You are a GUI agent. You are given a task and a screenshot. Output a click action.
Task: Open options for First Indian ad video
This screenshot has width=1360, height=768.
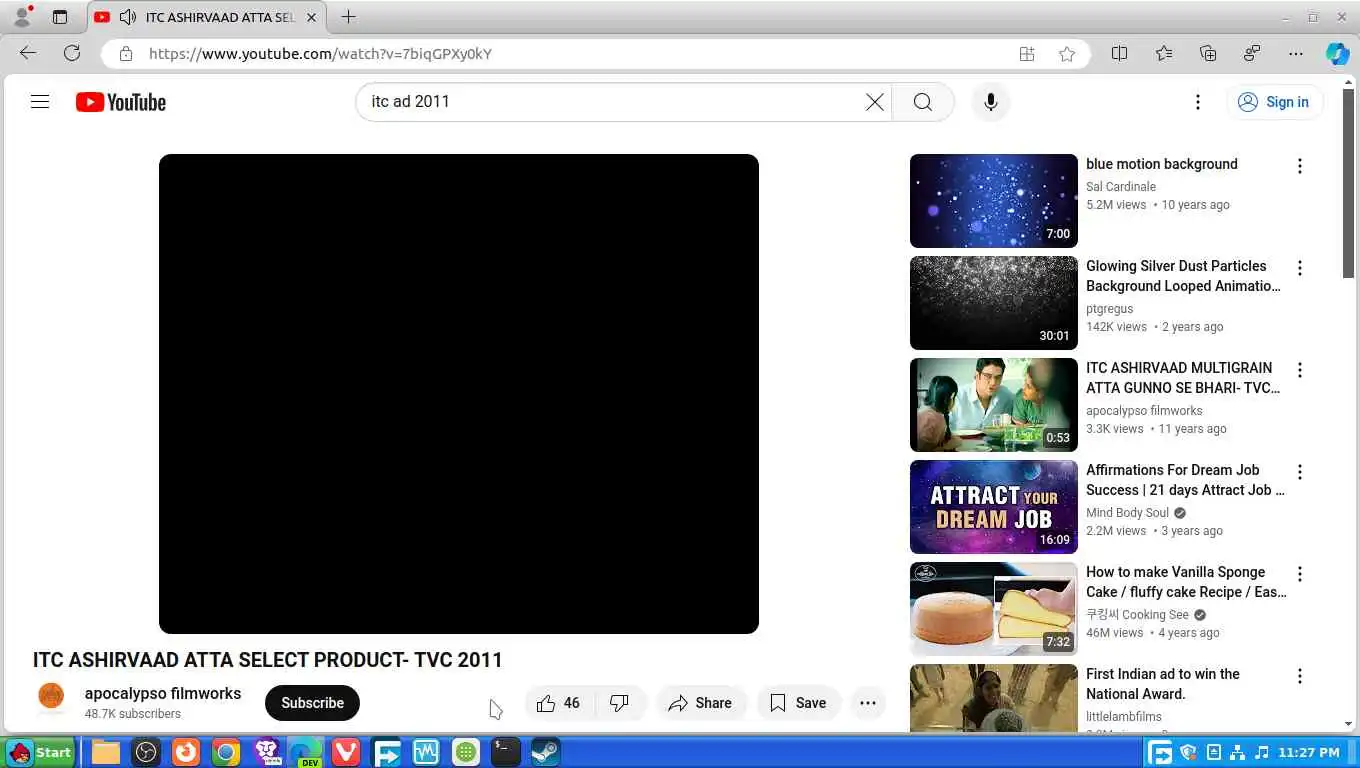click(1300, 676)
